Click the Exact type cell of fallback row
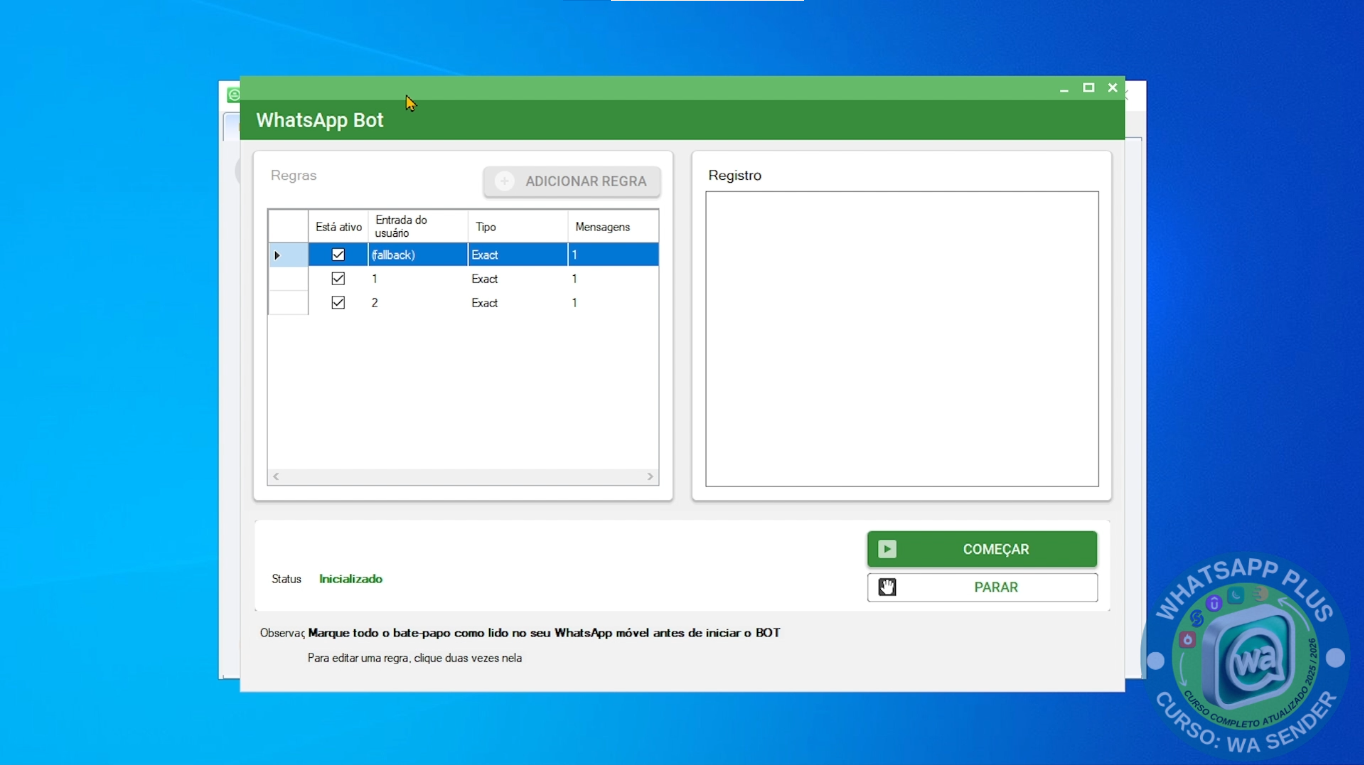1364x765 pixels. pos(518,255)
